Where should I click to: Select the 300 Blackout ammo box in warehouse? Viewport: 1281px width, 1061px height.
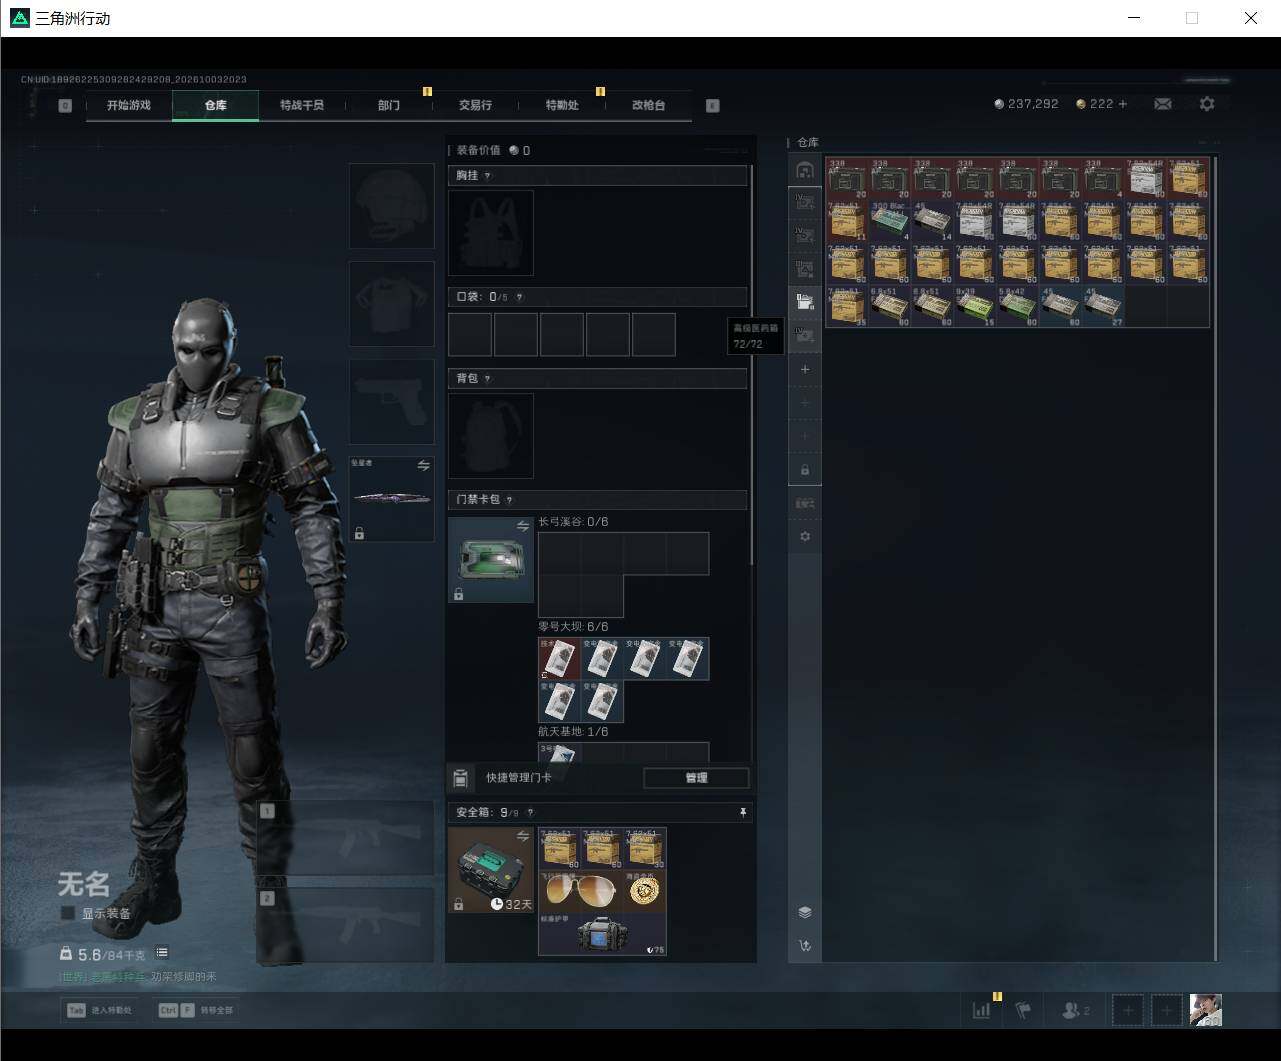point(890,221)
